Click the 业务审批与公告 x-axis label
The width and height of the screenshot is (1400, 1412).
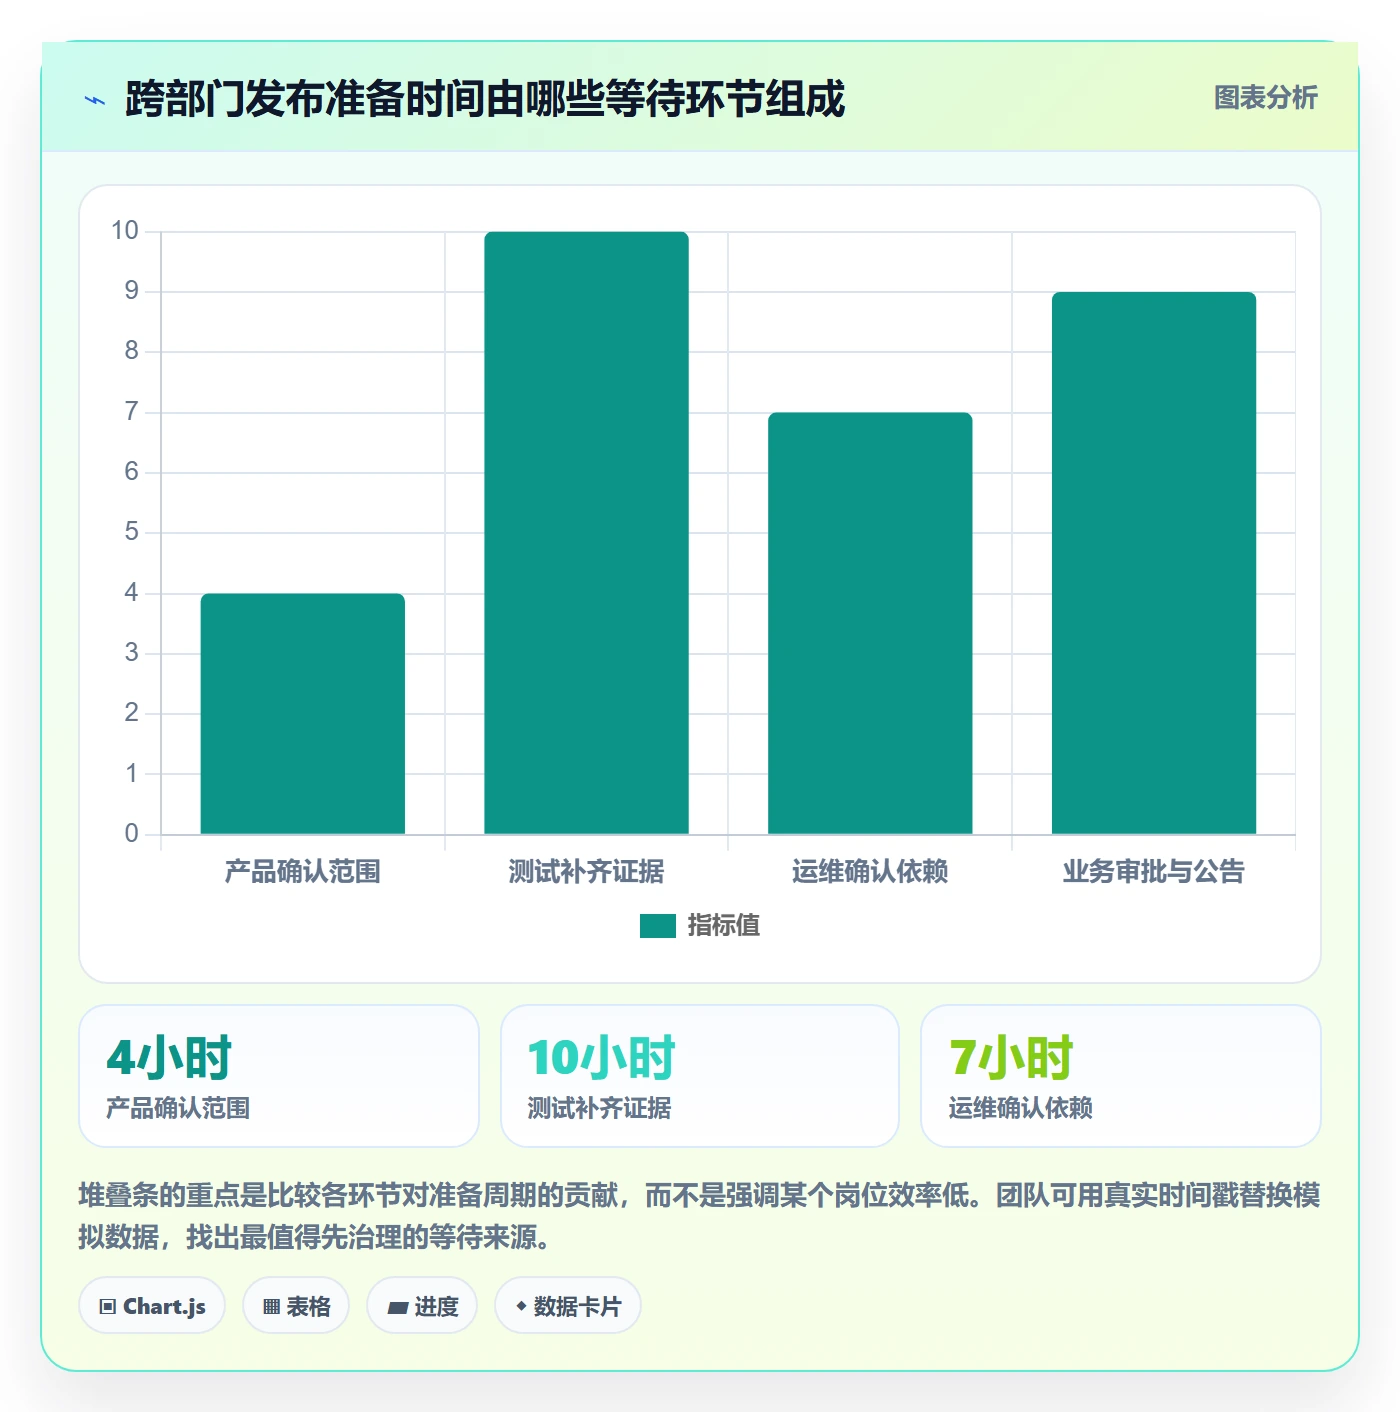click(1154, 872)
